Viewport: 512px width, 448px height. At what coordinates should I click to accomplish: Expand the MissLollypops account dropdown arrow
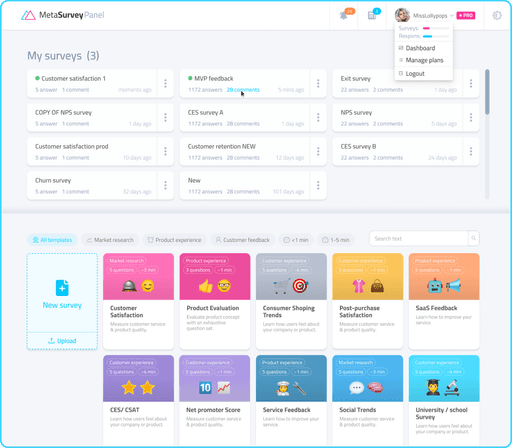[452, 15]
